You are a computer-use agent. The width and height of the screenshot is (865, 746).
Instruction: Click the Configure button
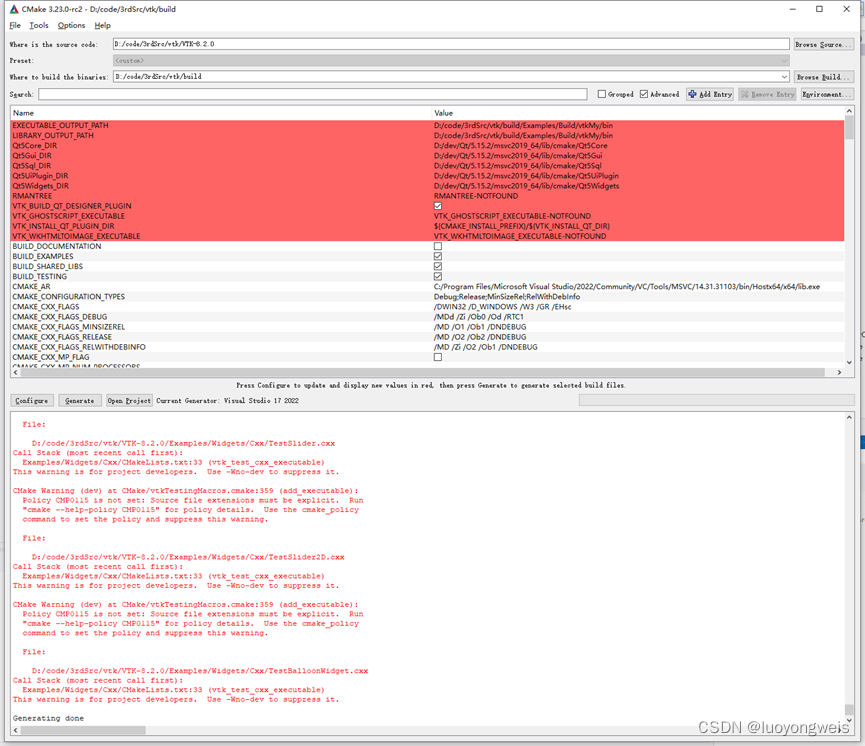(32, 400)
